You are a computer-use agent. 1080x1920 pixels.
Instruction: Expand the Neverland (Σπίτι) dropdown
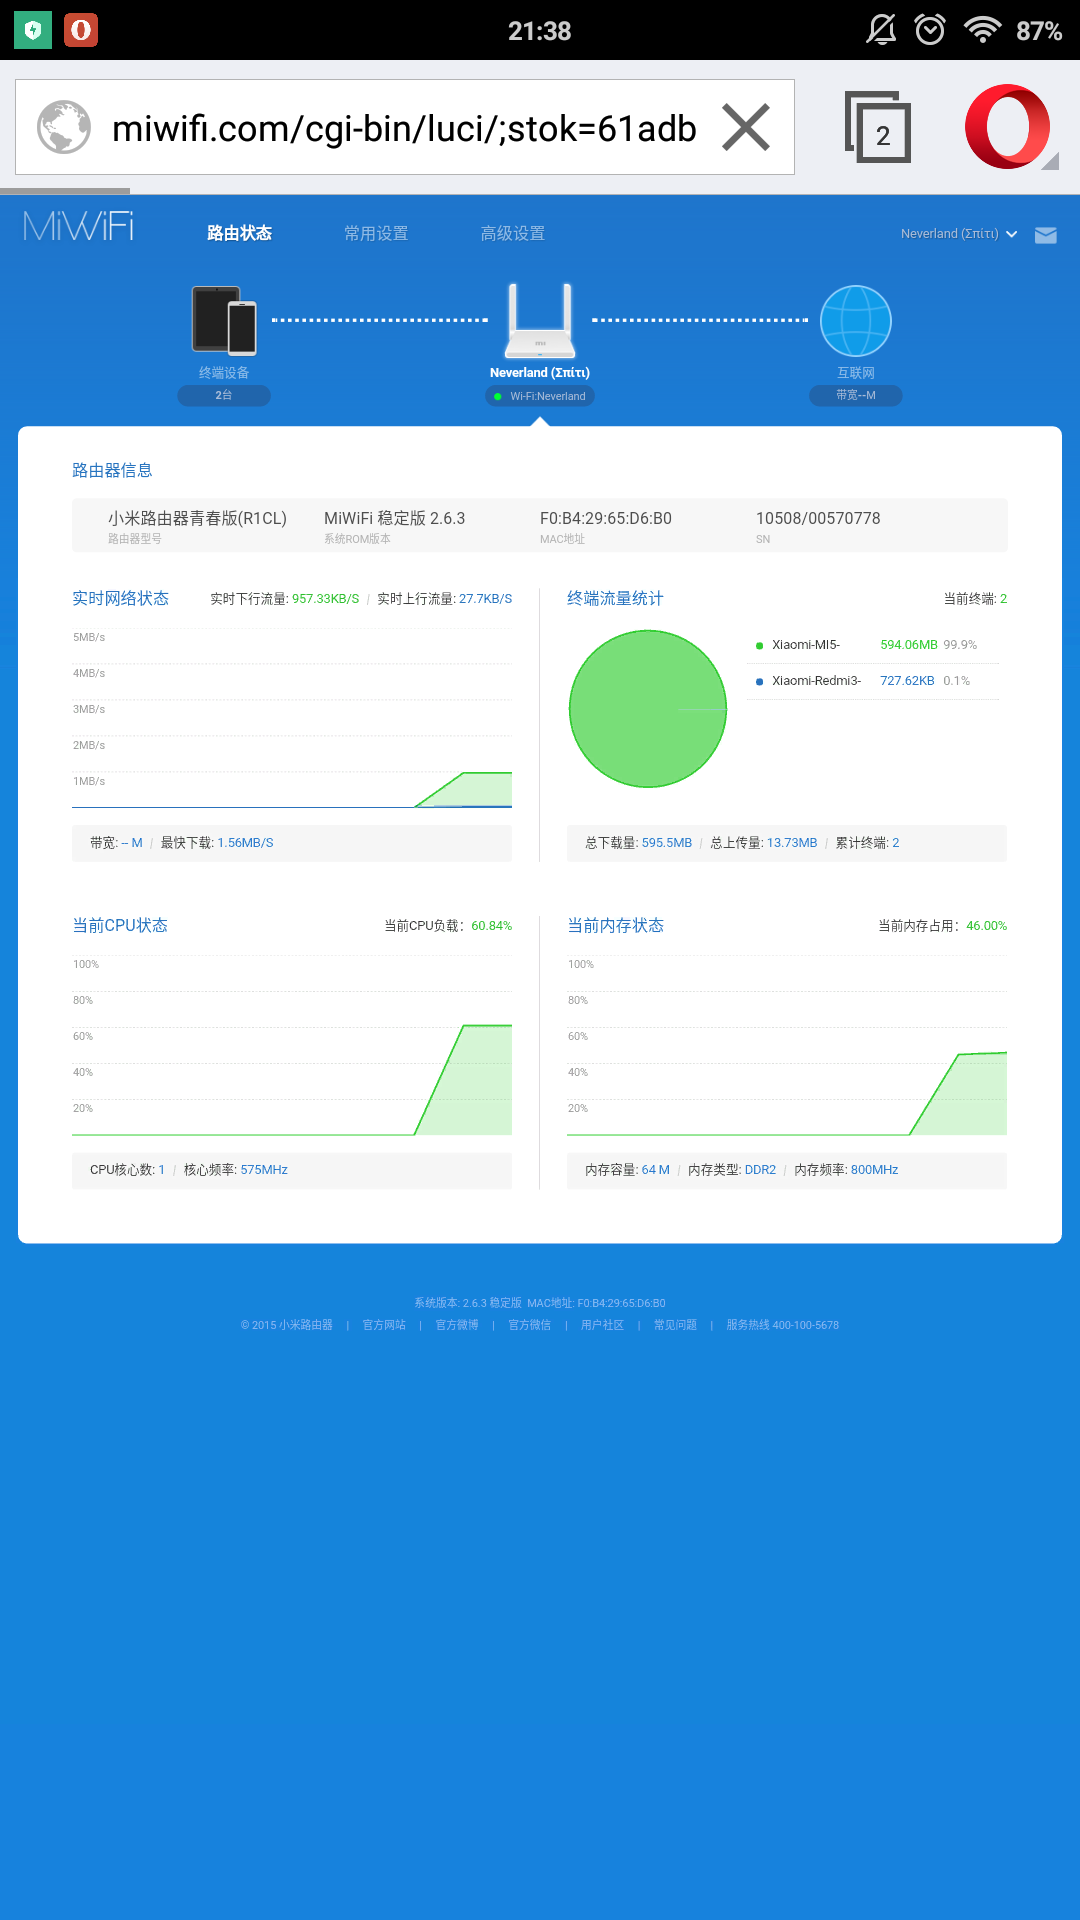[x=958, y=234]
